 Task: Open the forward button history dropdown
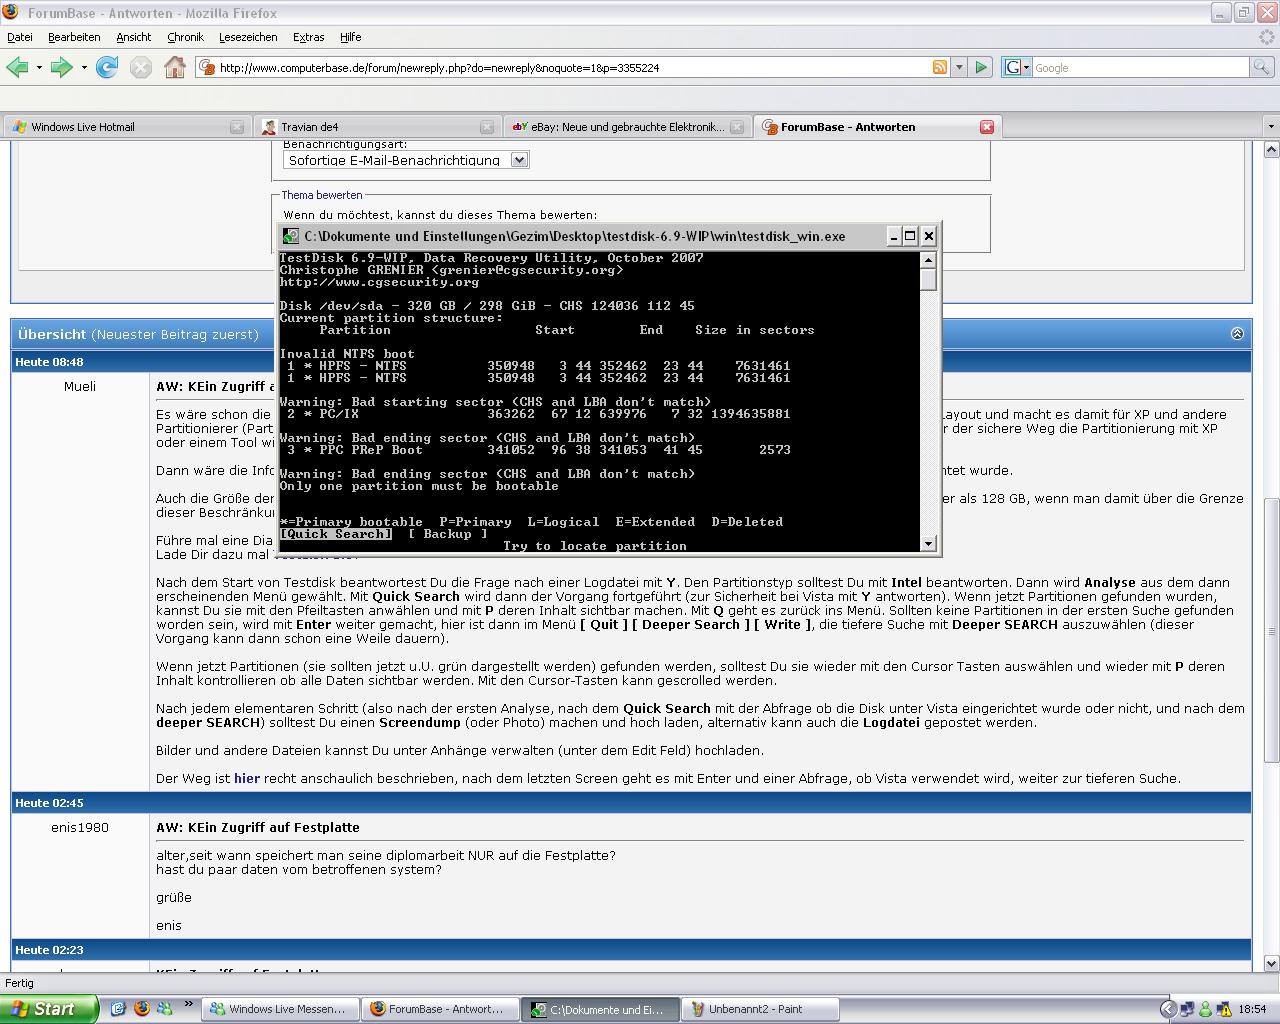click(84, 67)
